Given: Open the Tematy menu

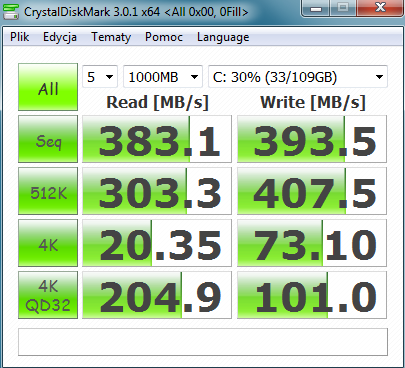Looking at the screenshot, I should (x=111, y=37).
